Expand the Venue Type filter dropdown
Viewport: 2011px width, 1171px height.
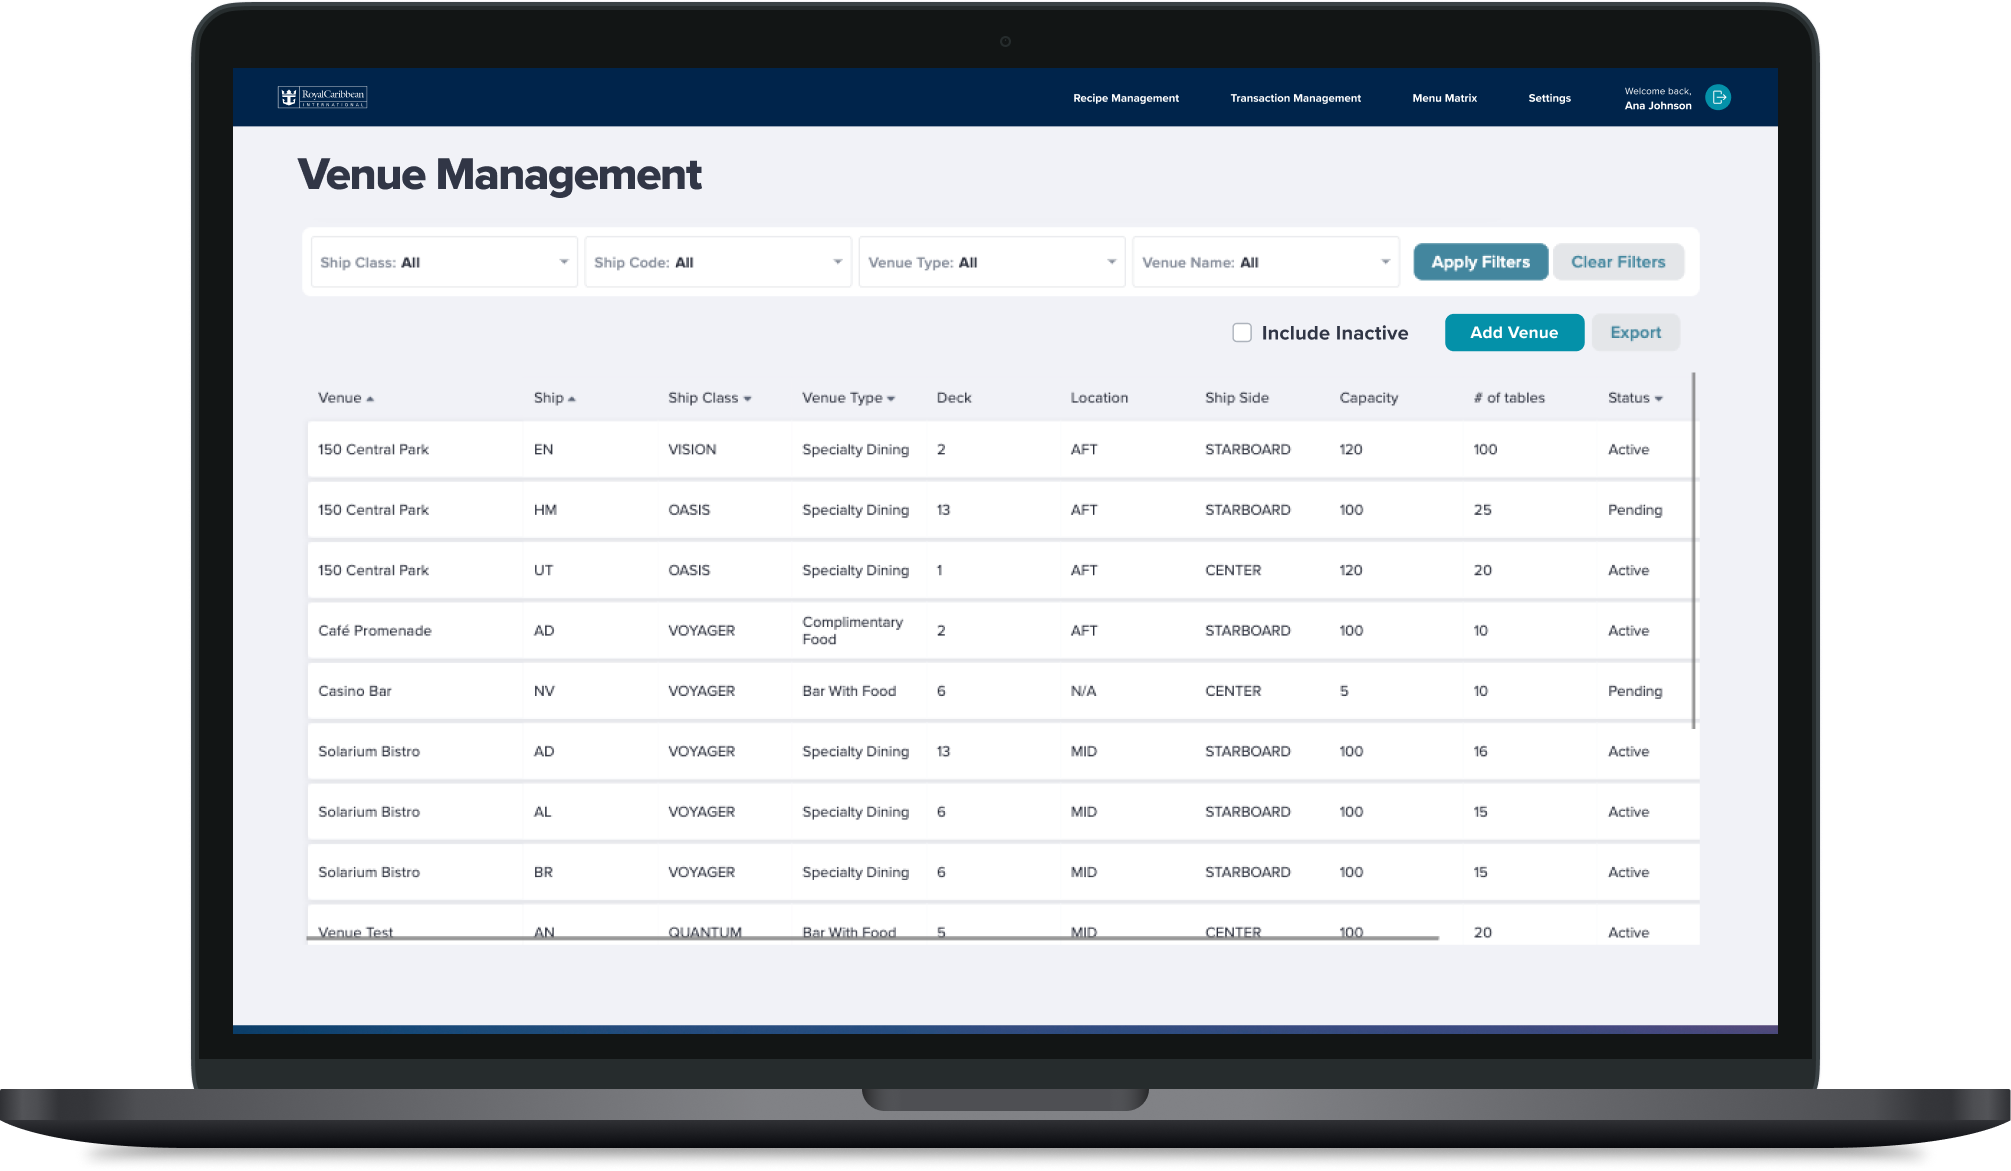click(992, 262)
